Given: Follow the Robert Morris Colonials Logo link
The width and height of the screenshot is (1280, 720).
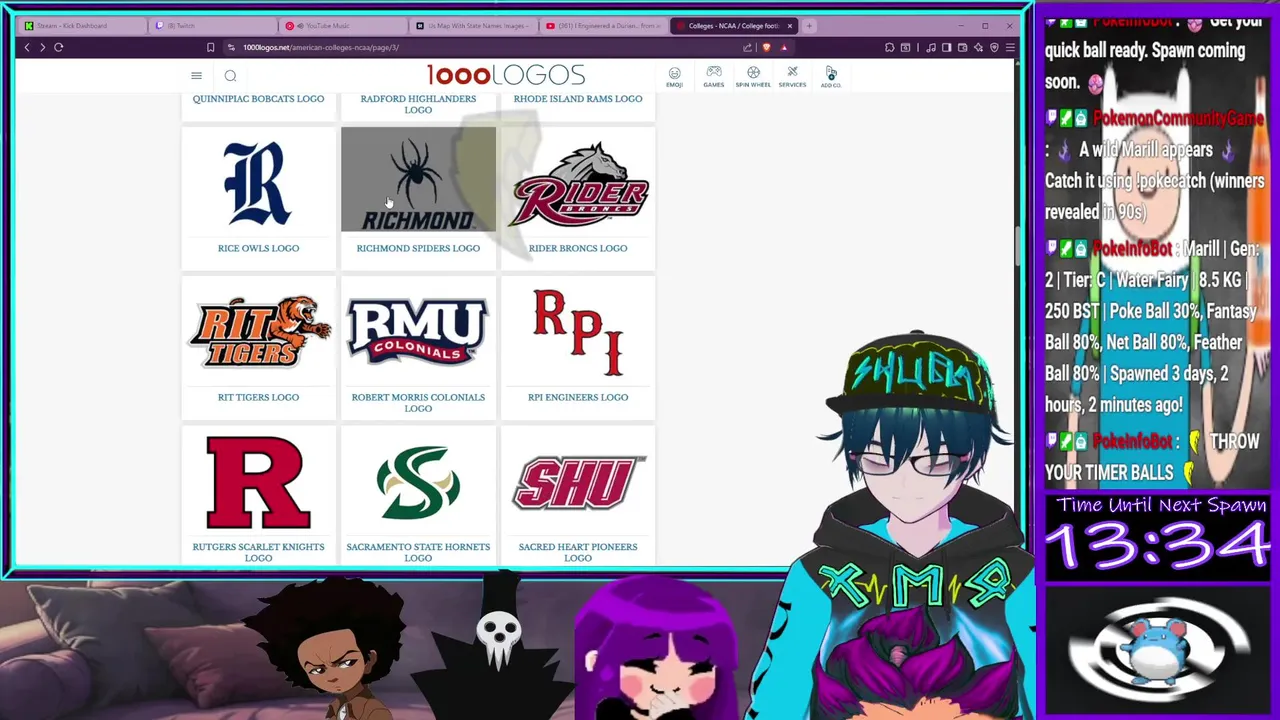Looking at the screenshot, I should pos(418,403).
